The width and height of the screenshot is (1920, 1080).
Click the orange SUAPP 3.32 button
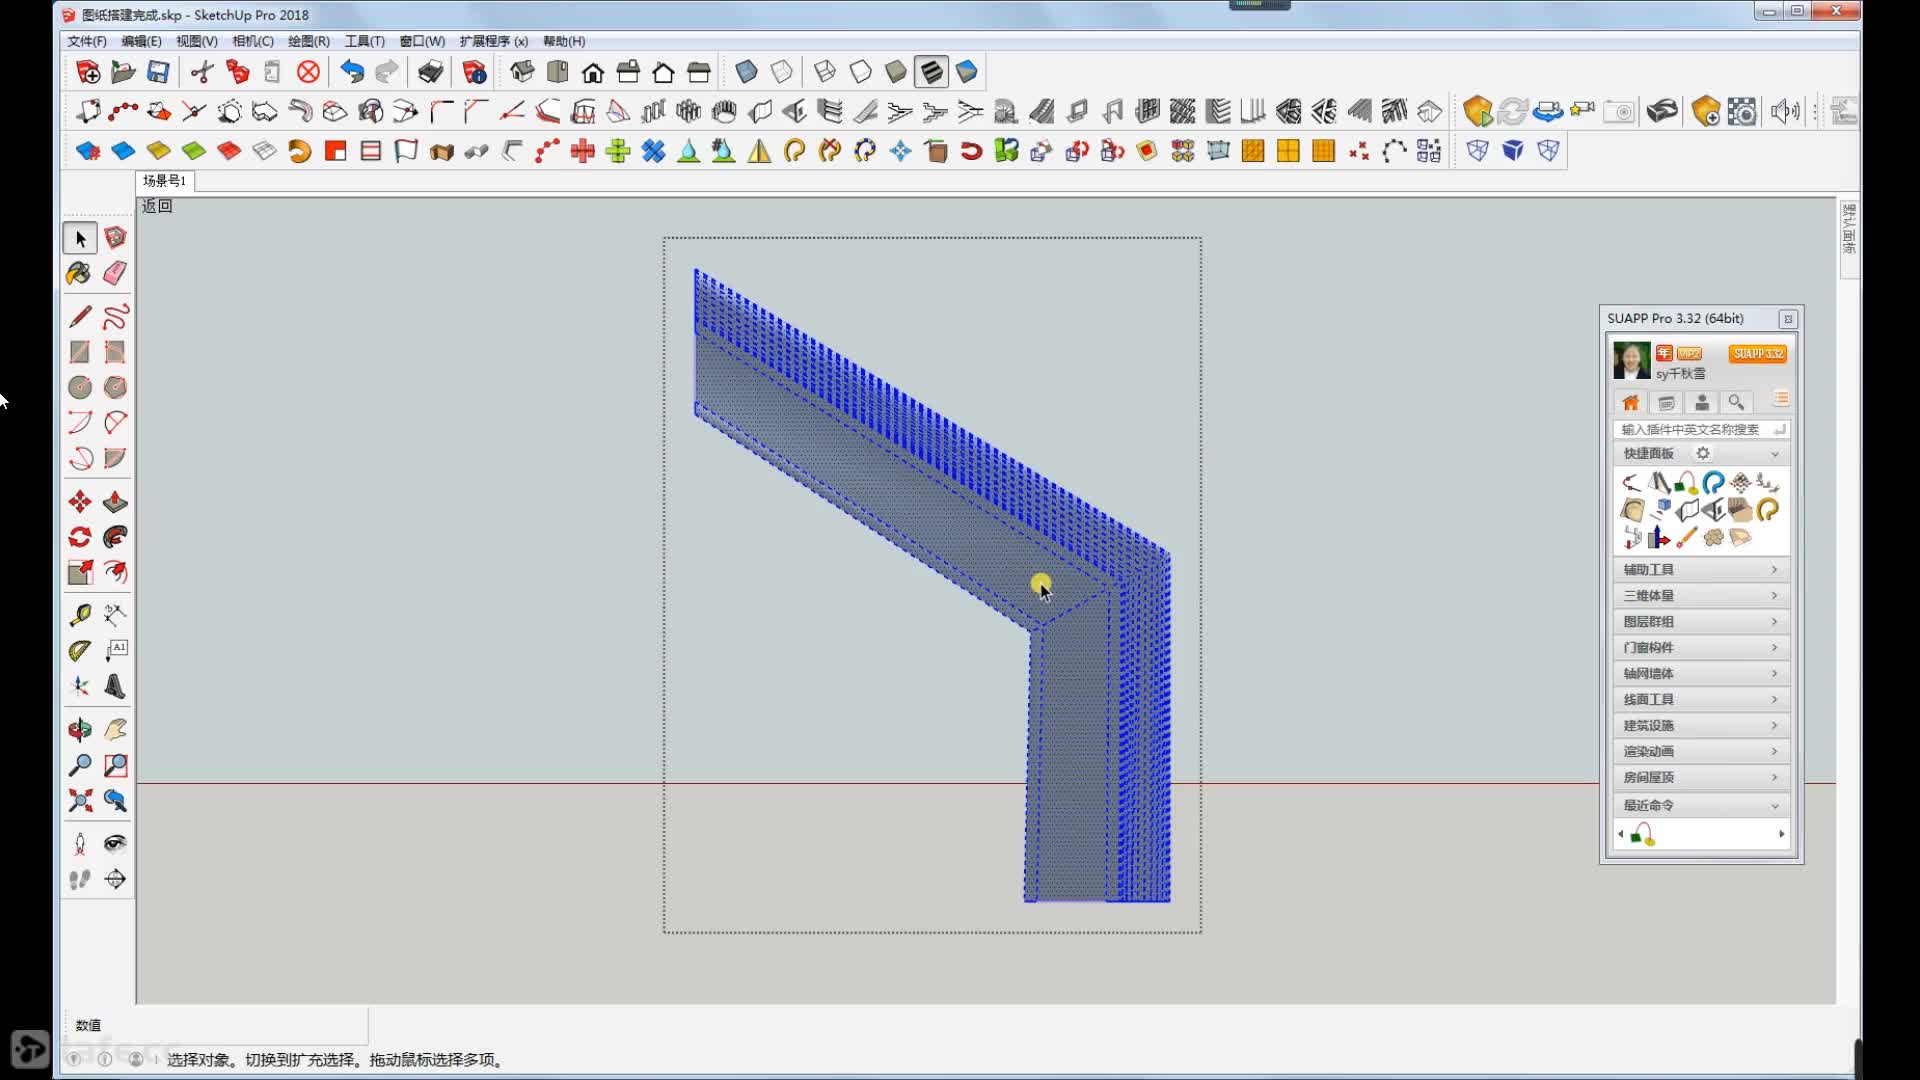(x=1758, y=353)
